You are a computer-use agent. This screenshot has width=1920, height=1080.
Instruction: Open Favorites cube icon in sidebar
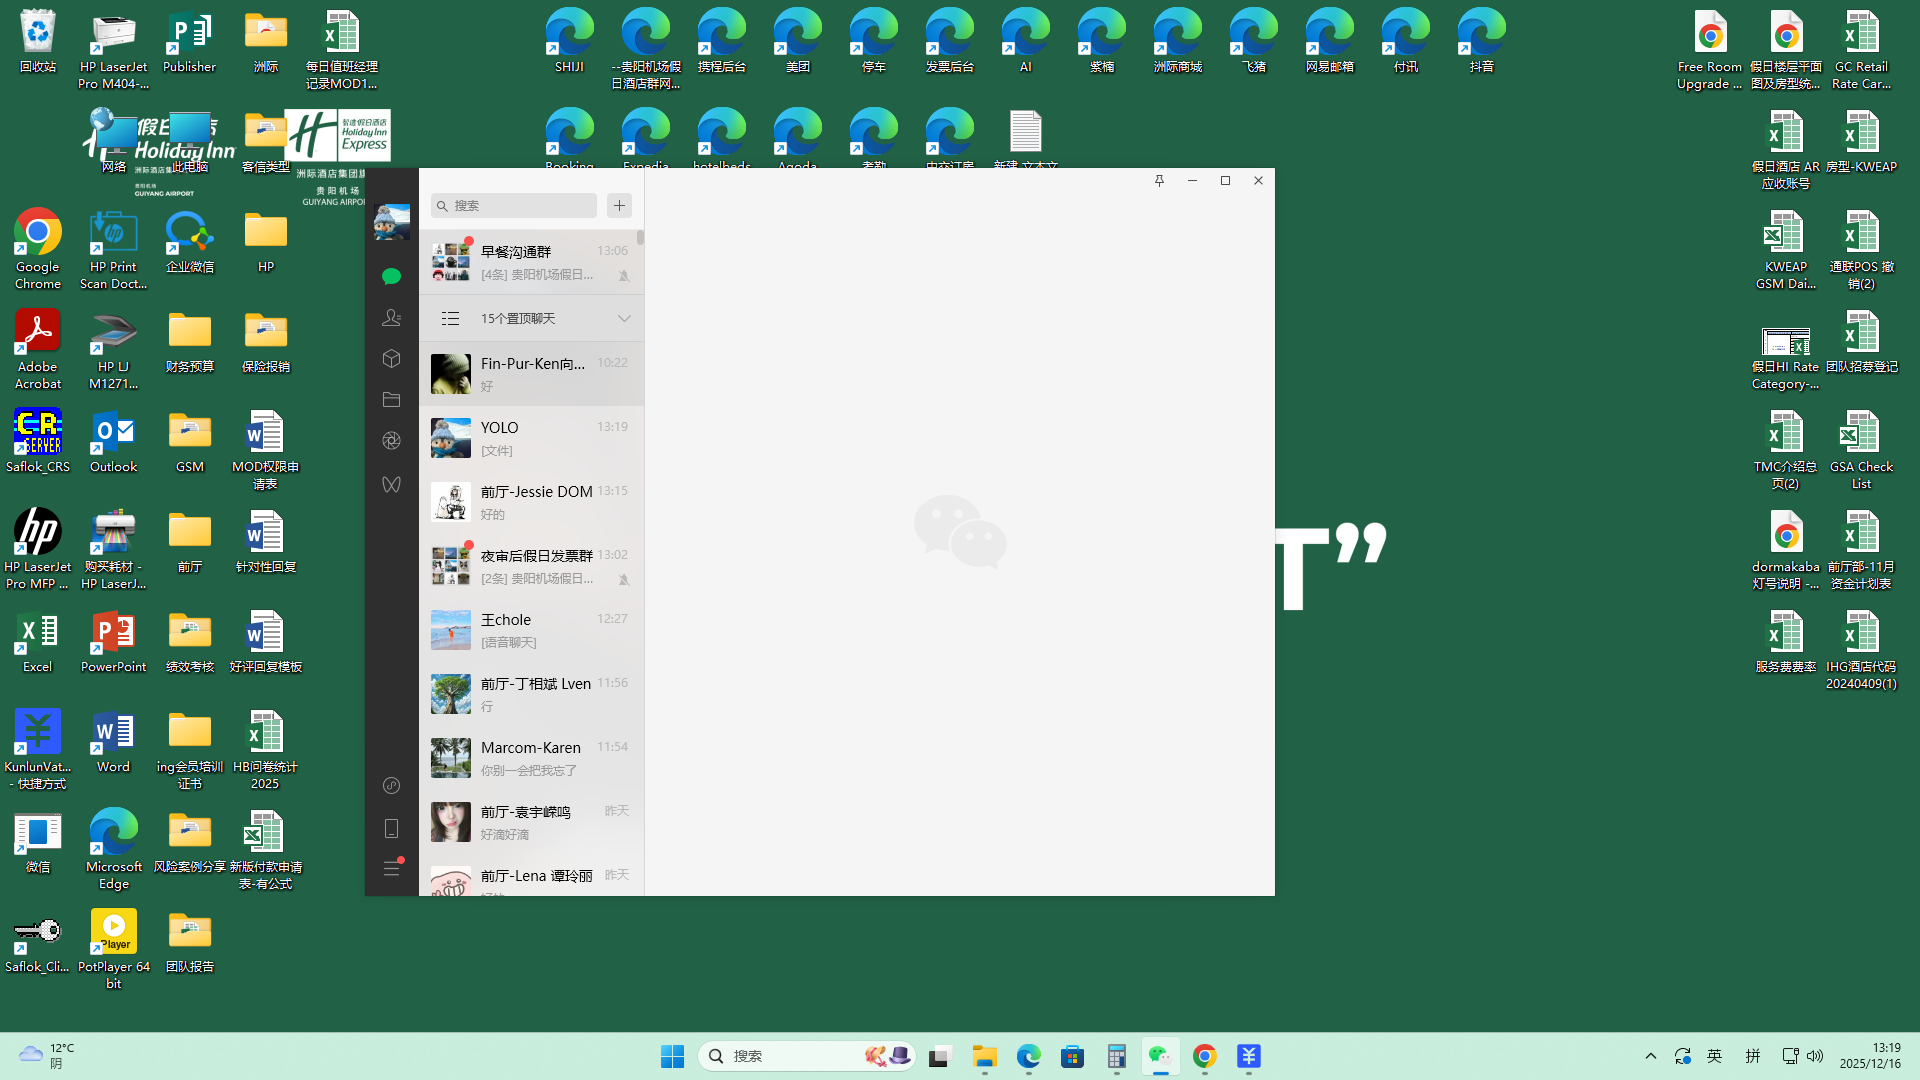click(x=391, y=359)
